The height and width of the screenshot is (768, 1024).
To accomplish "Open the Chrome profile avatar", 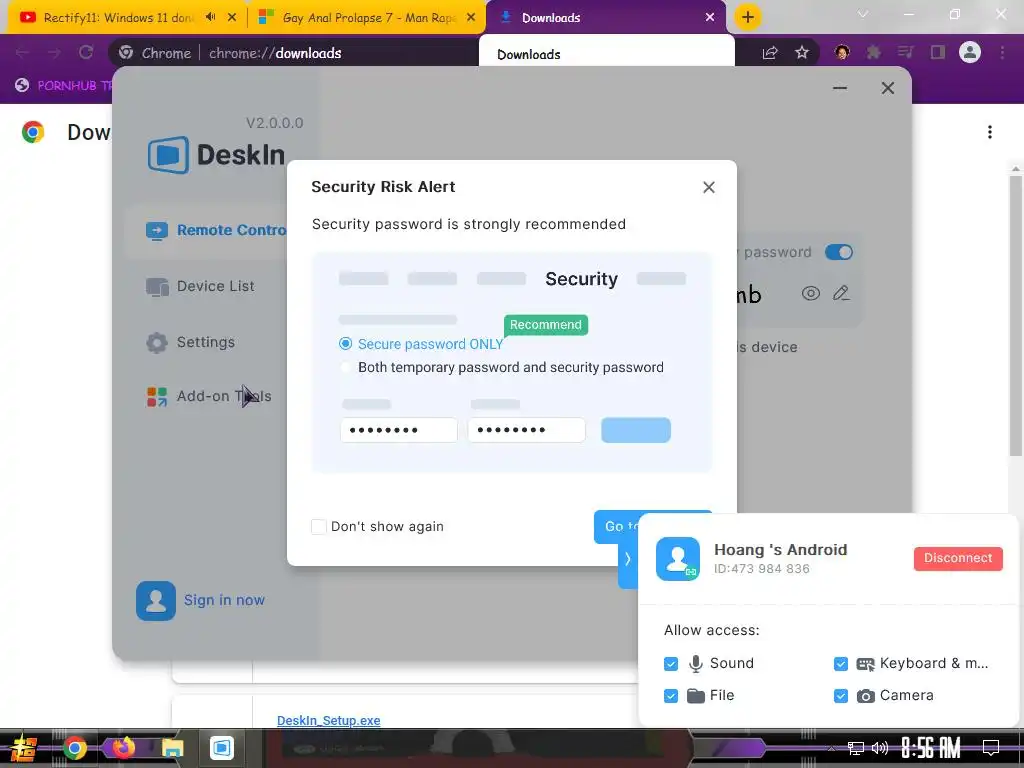I will coord(970,52).
